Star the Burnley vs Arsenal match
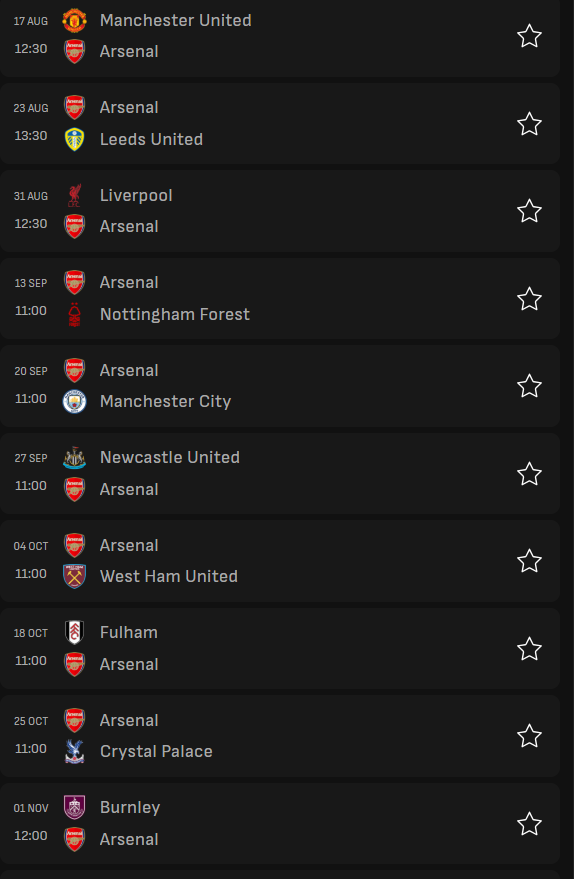This screenshot has height=879, width=574. (529, 824)
